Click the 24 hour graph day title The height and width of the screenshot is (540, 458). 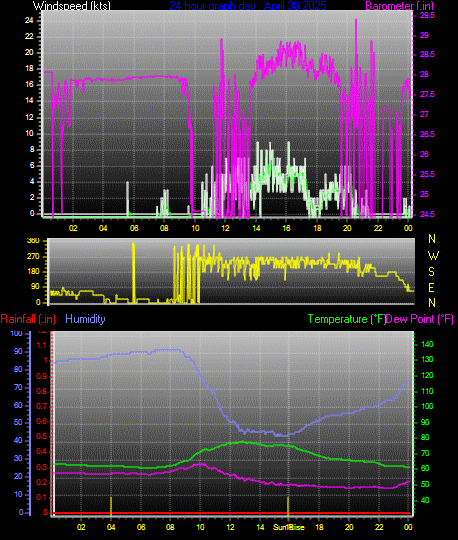(x=248, y=6)
